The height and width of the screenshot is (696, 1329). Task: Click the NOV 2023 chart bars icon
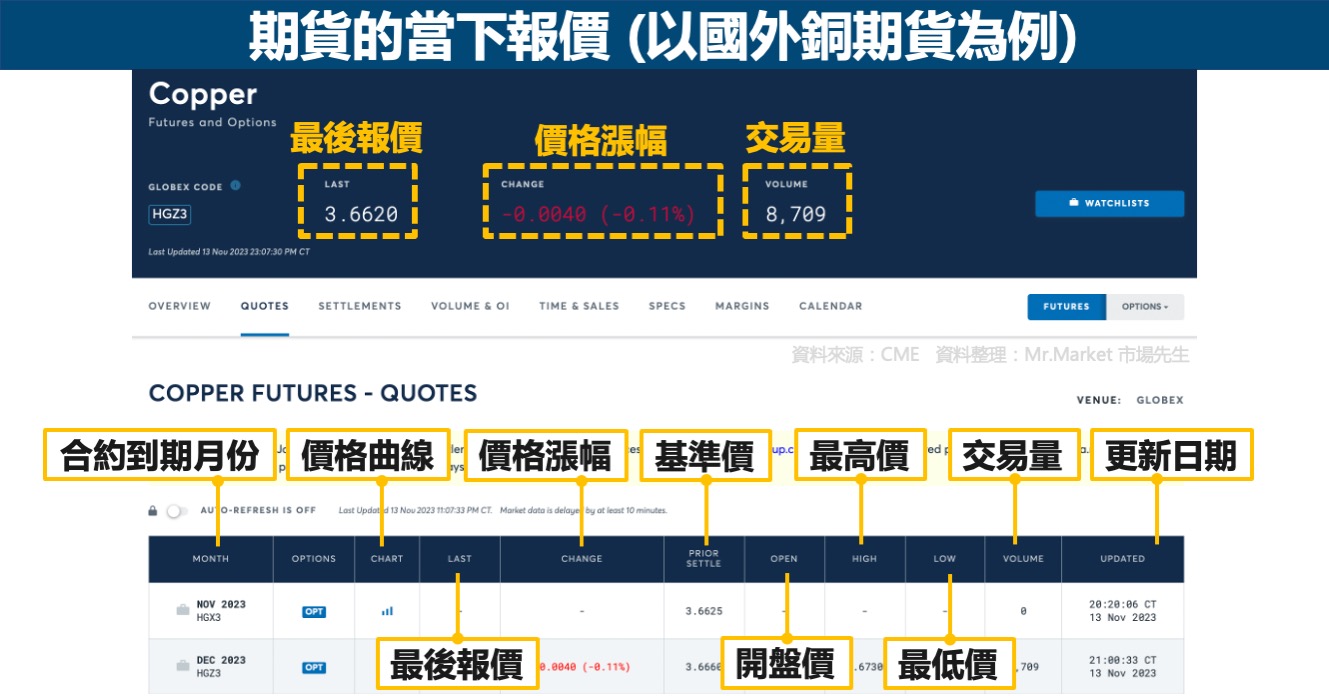pos(387,611)
